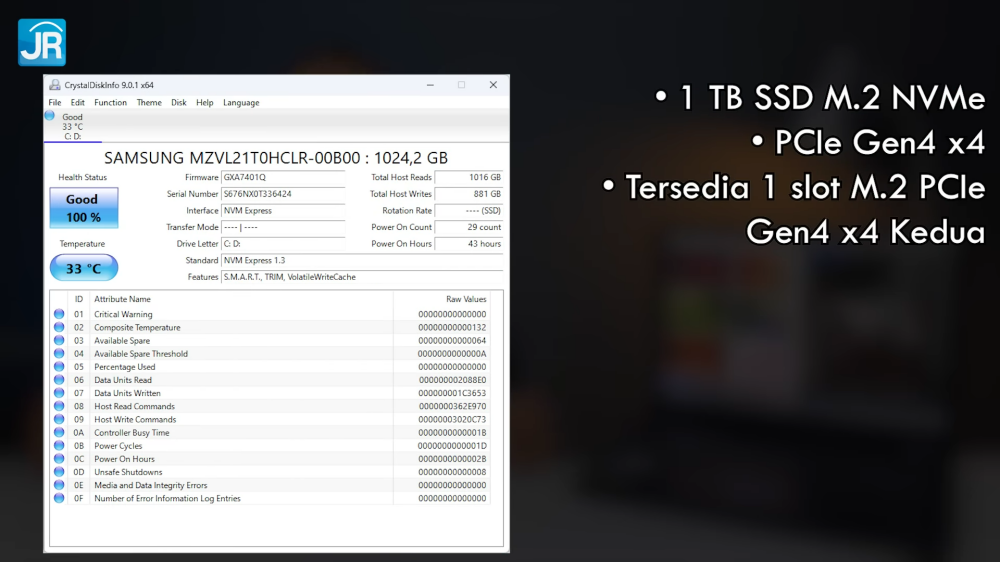This screenshot has height=562, width=1000.
Task: Click the Raw Values column header
Action: [466, 299]
